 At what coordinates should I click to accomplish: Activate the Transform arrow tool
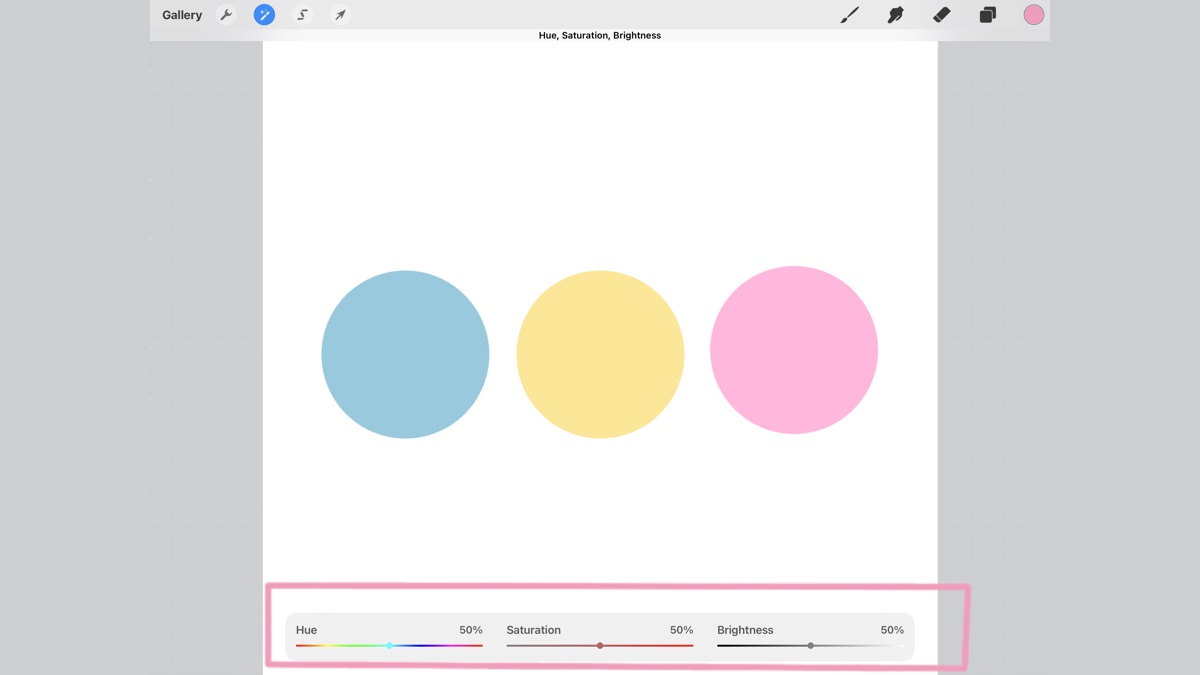(340, 15)
